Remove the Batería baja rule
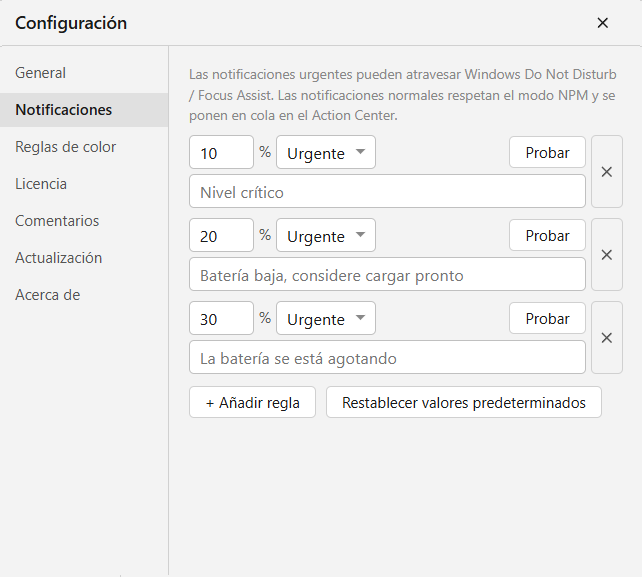Screen dimensions: 642x577 tap(607, 255)
